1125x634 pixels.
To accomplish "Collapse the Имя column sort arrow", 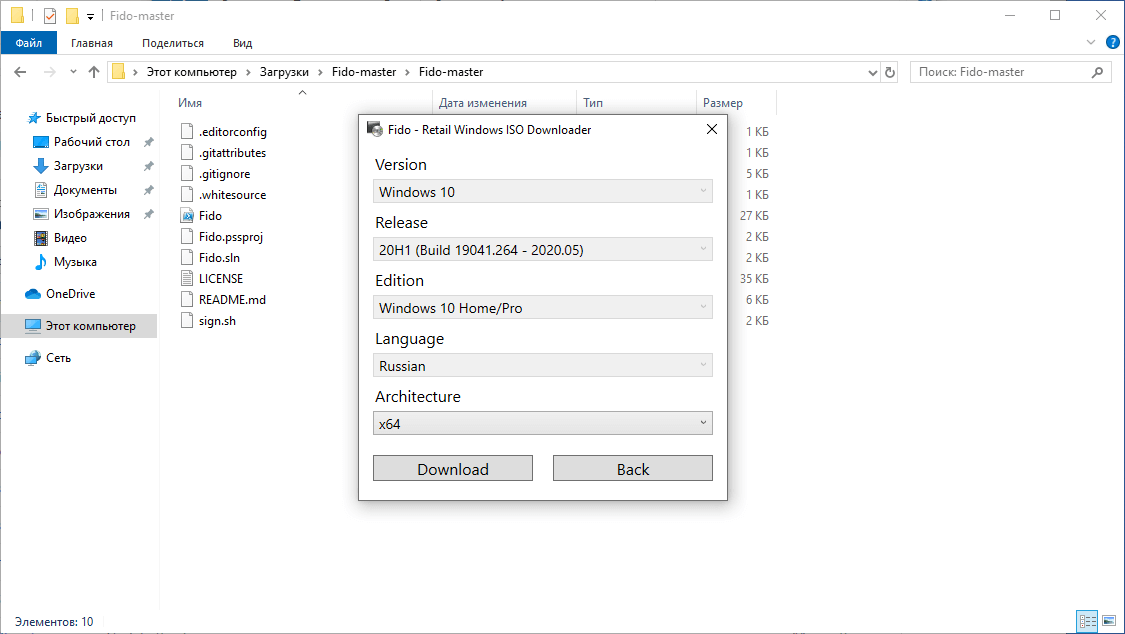I will [x=301, y=92].
